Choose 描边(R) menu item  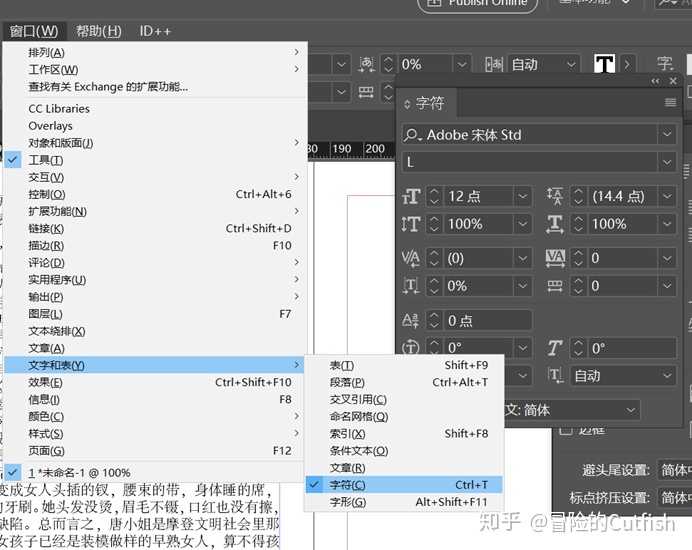(154, 245)
